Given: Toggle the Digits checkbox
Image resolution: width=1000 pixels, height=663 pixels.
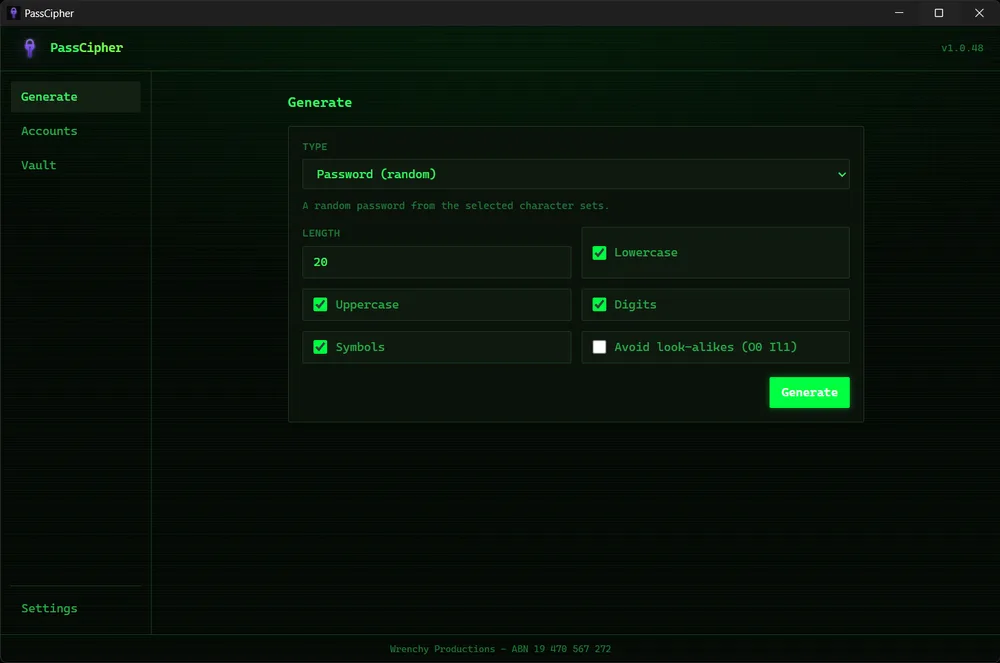Looking at the screenshot, I should [x=599, y=305].
